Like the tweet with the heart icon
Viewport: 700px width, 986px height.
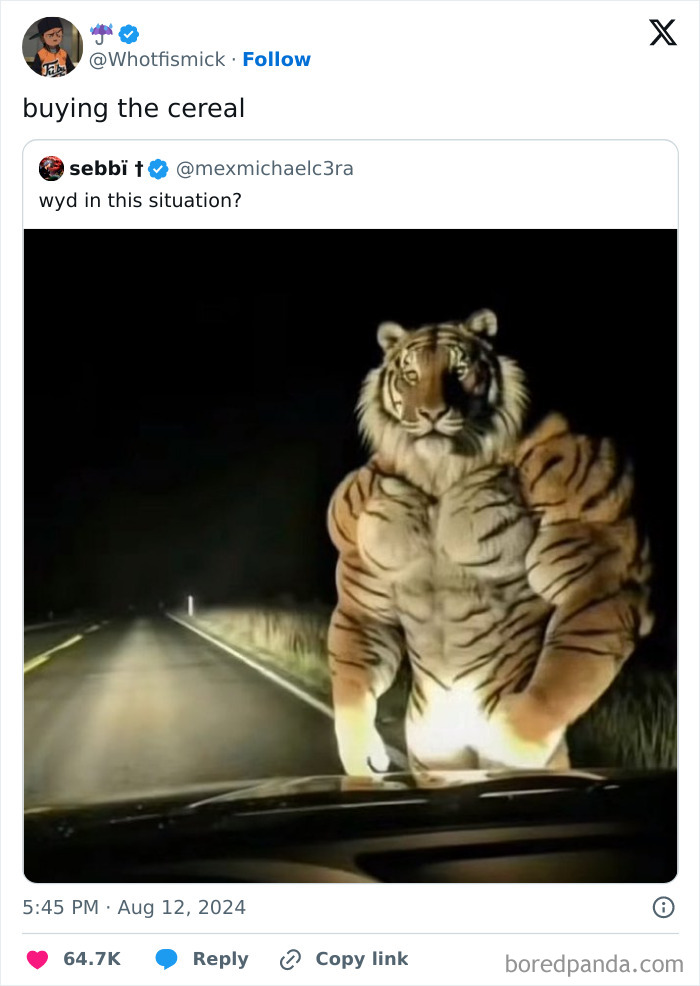[x=37, y=959]
